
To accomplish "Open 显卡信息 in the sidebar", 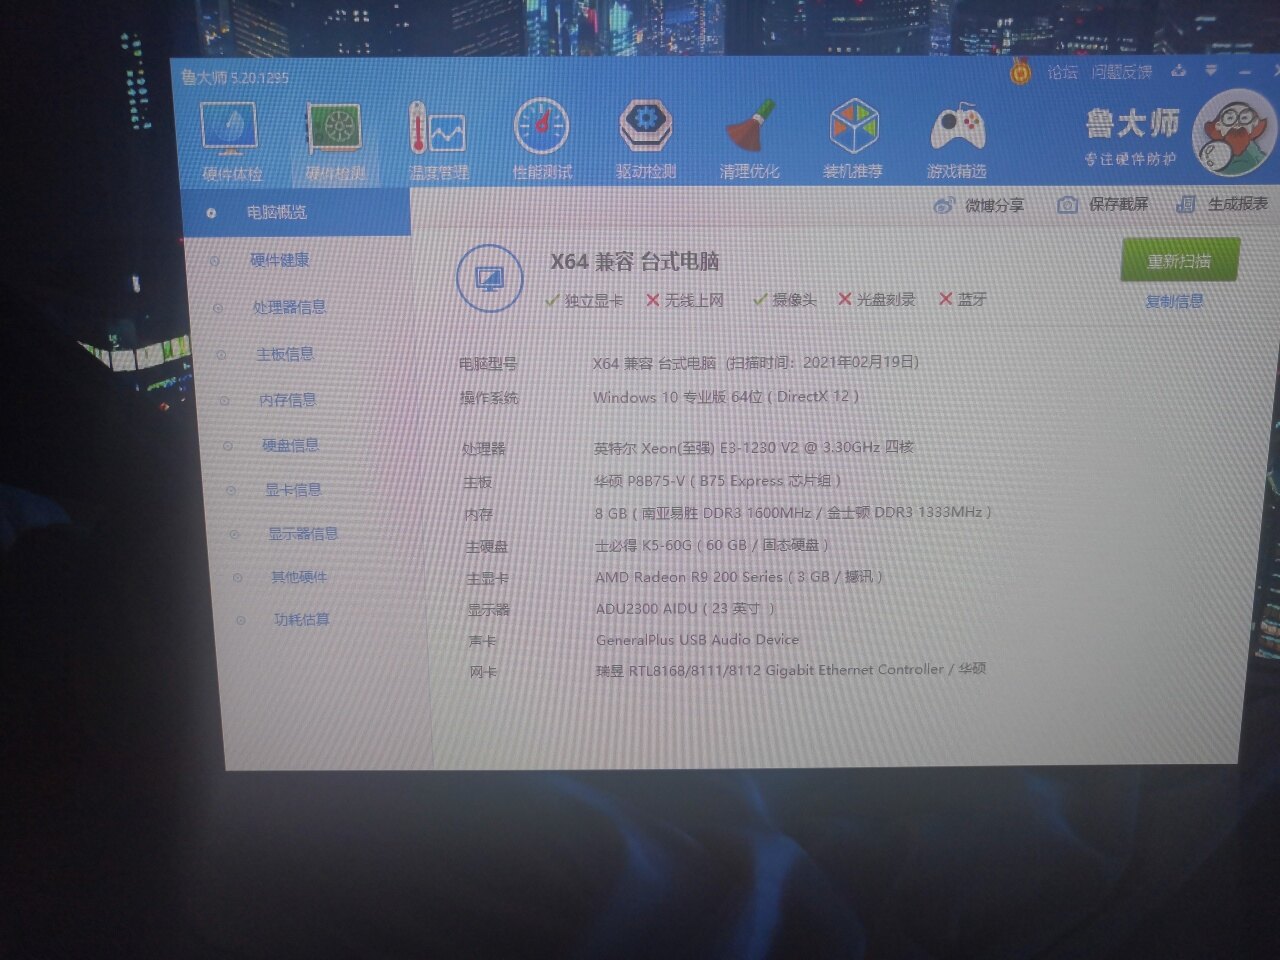I will click(x=293, y=490).
